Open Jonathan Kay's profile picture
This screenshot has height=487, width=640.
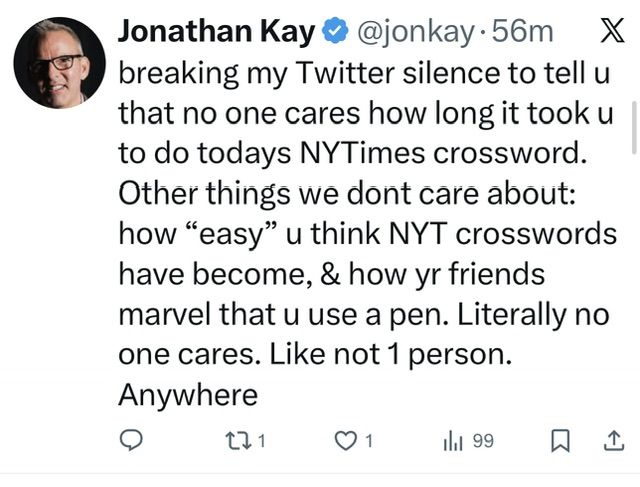click(59, 62)
